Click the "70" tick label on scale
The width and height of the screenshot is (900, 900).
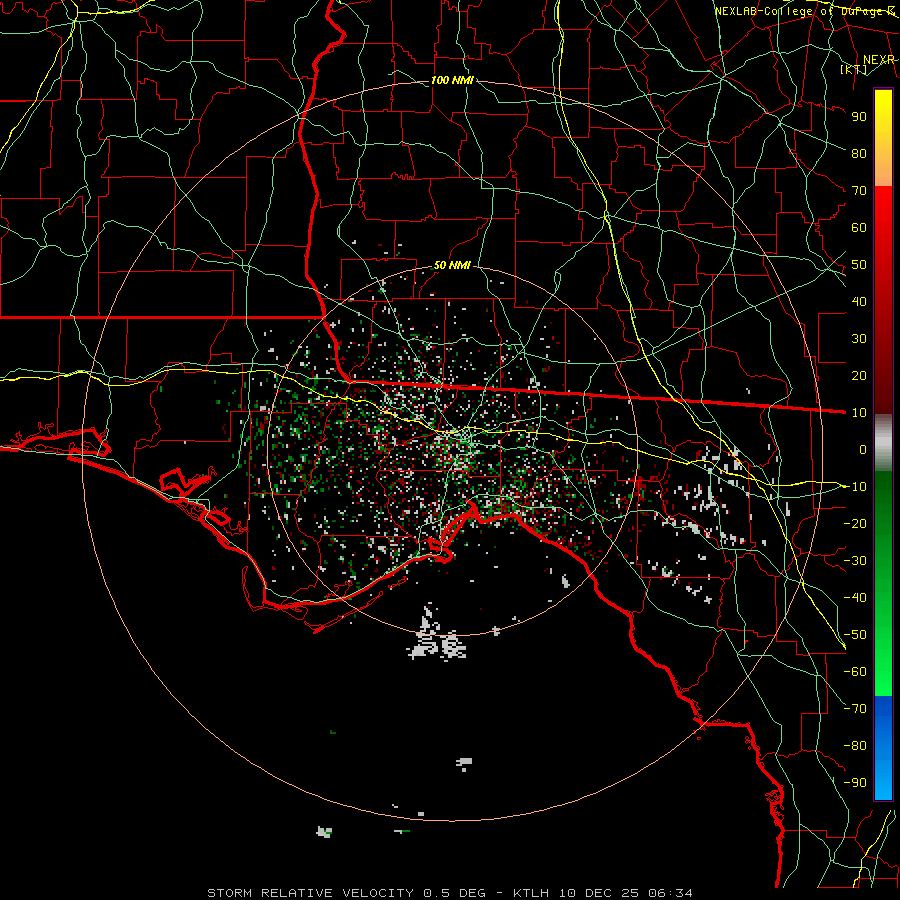[x=859, y=191]
